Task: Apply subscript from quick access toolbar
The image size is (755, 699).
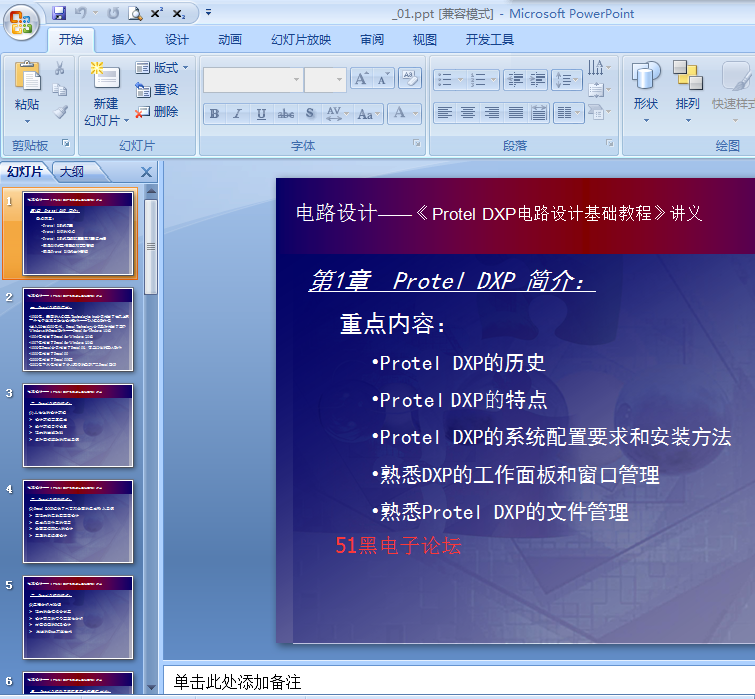Action: tap(179, 14)
